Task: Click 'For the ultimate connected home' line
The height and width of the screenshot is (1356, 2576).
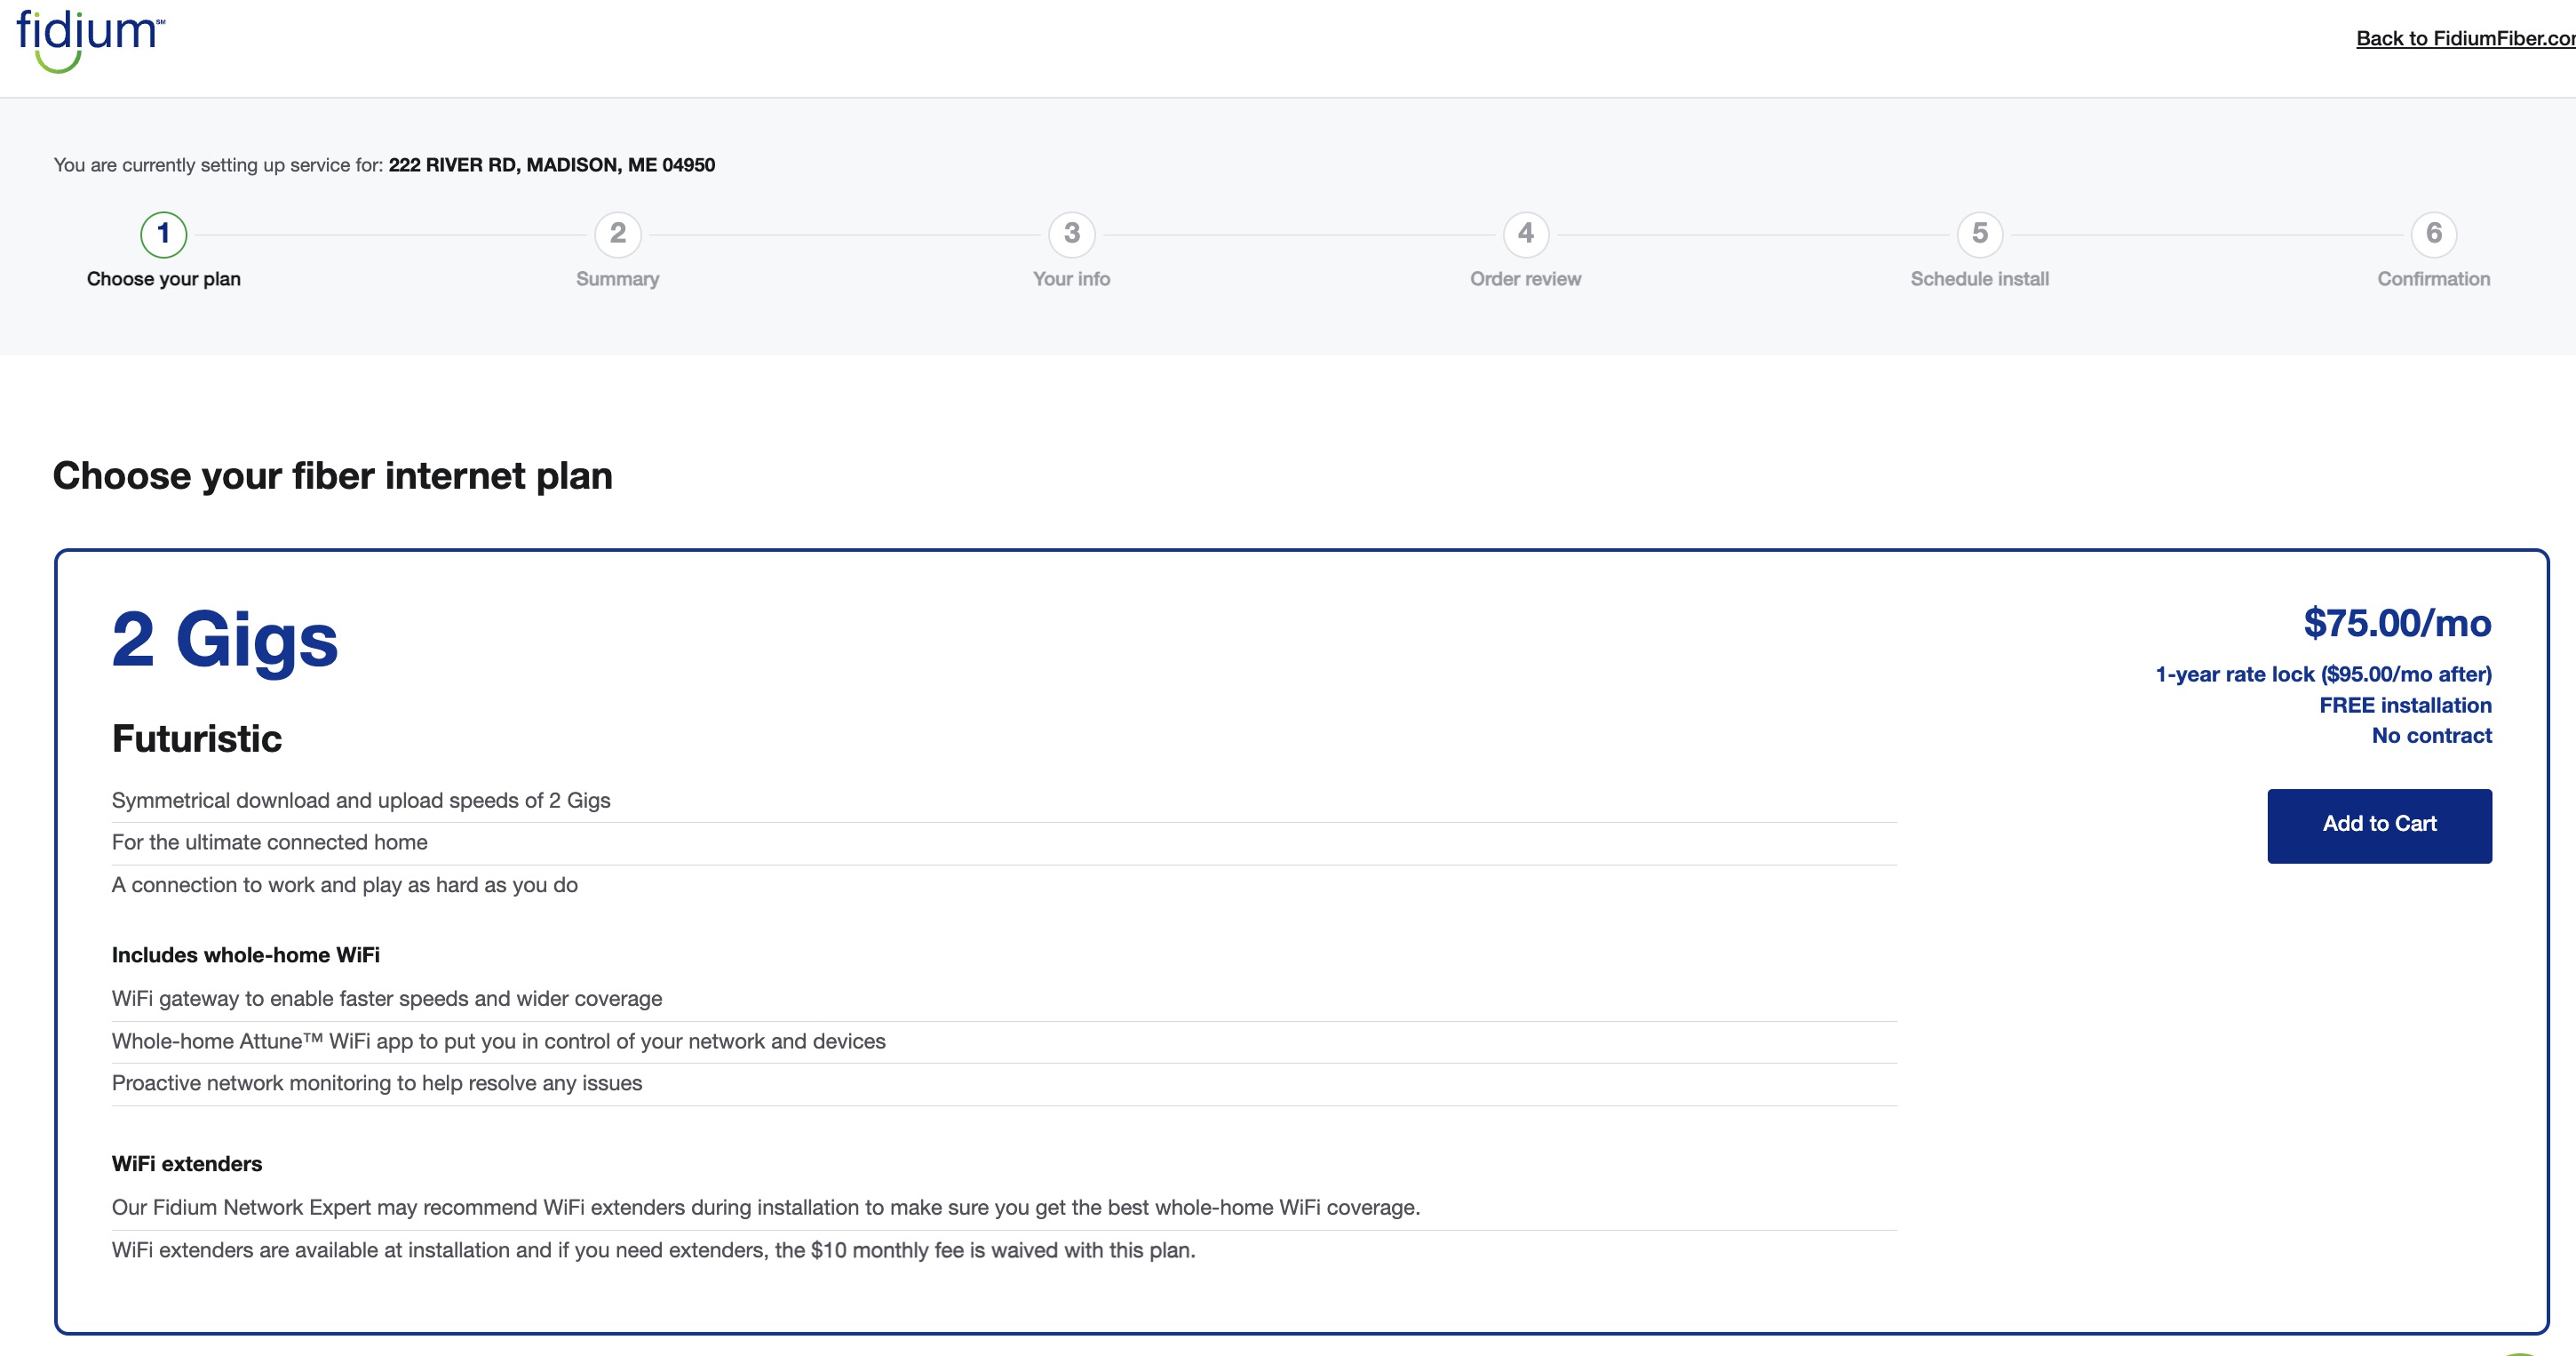Action: point(270,842)
